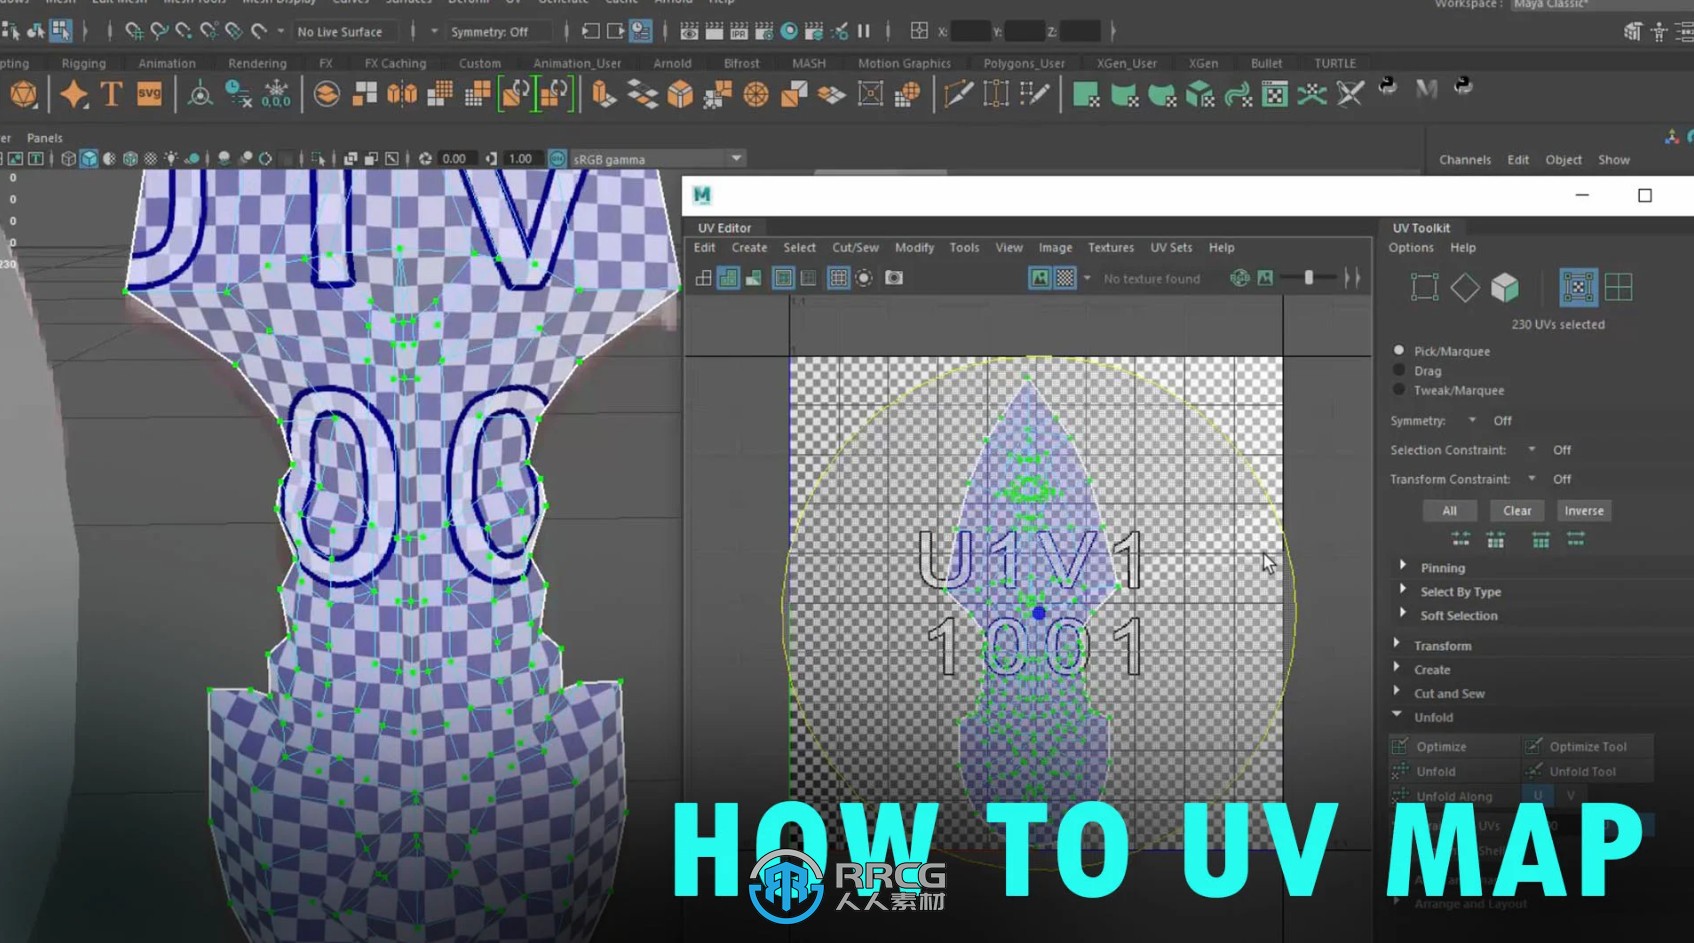Open the Transform Constraint dropdown

(1532, 479)
